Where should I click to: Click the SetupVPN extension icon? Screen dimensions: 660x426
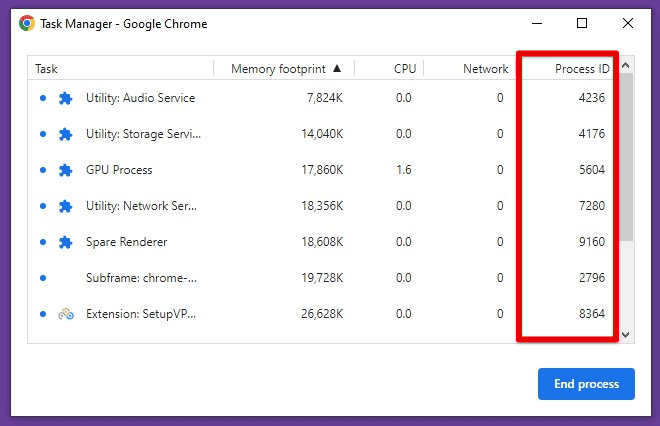click(x=66, y=314)
